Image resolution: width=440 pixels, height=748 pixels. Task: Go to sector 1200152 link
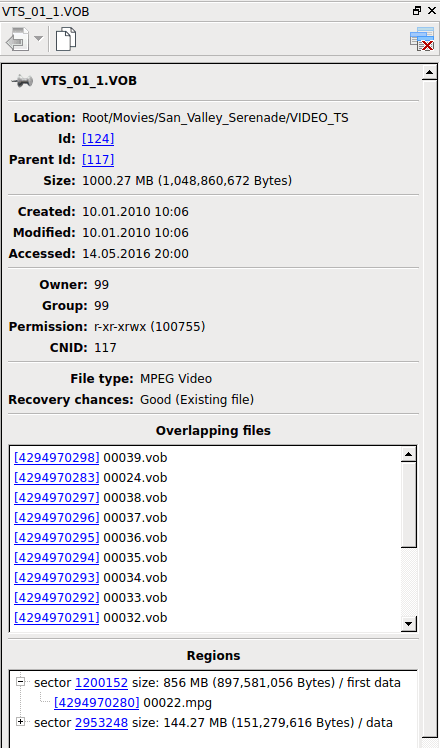[x=101, y=683]
